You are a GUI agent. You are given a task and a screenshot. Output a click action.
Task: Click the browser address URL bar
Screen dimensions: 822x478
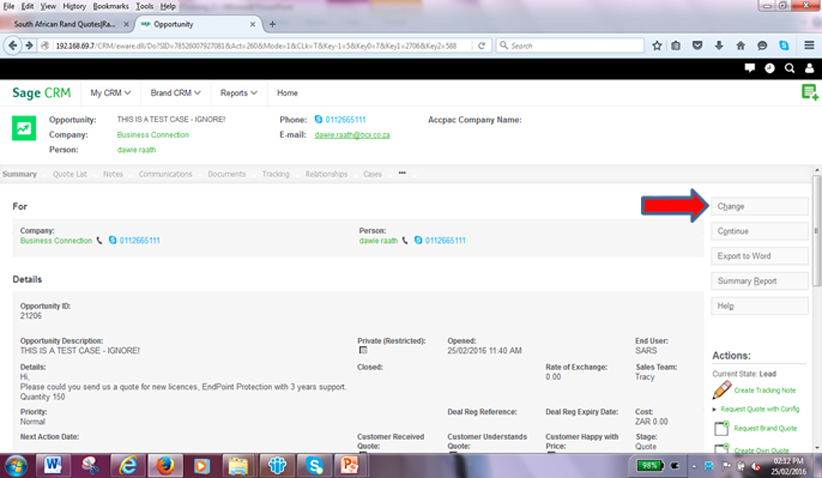click(x=257, y=46)
